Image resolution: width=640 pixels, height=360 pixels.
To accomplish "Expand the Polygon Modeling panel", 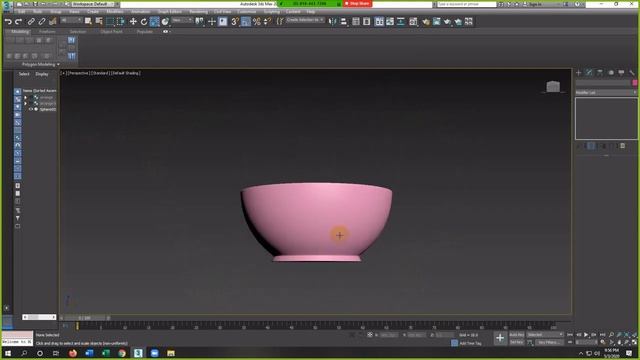I will (x=40, y=64).
